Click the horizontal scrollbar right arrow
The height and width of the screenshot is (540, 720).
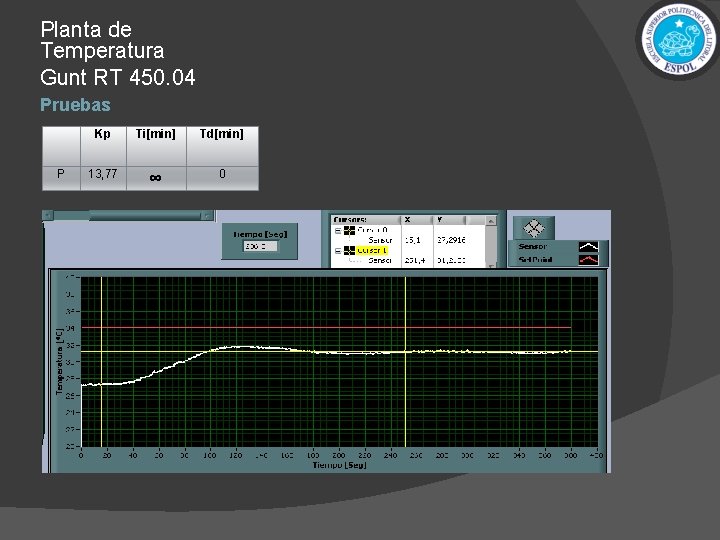[x=208, y=215]
